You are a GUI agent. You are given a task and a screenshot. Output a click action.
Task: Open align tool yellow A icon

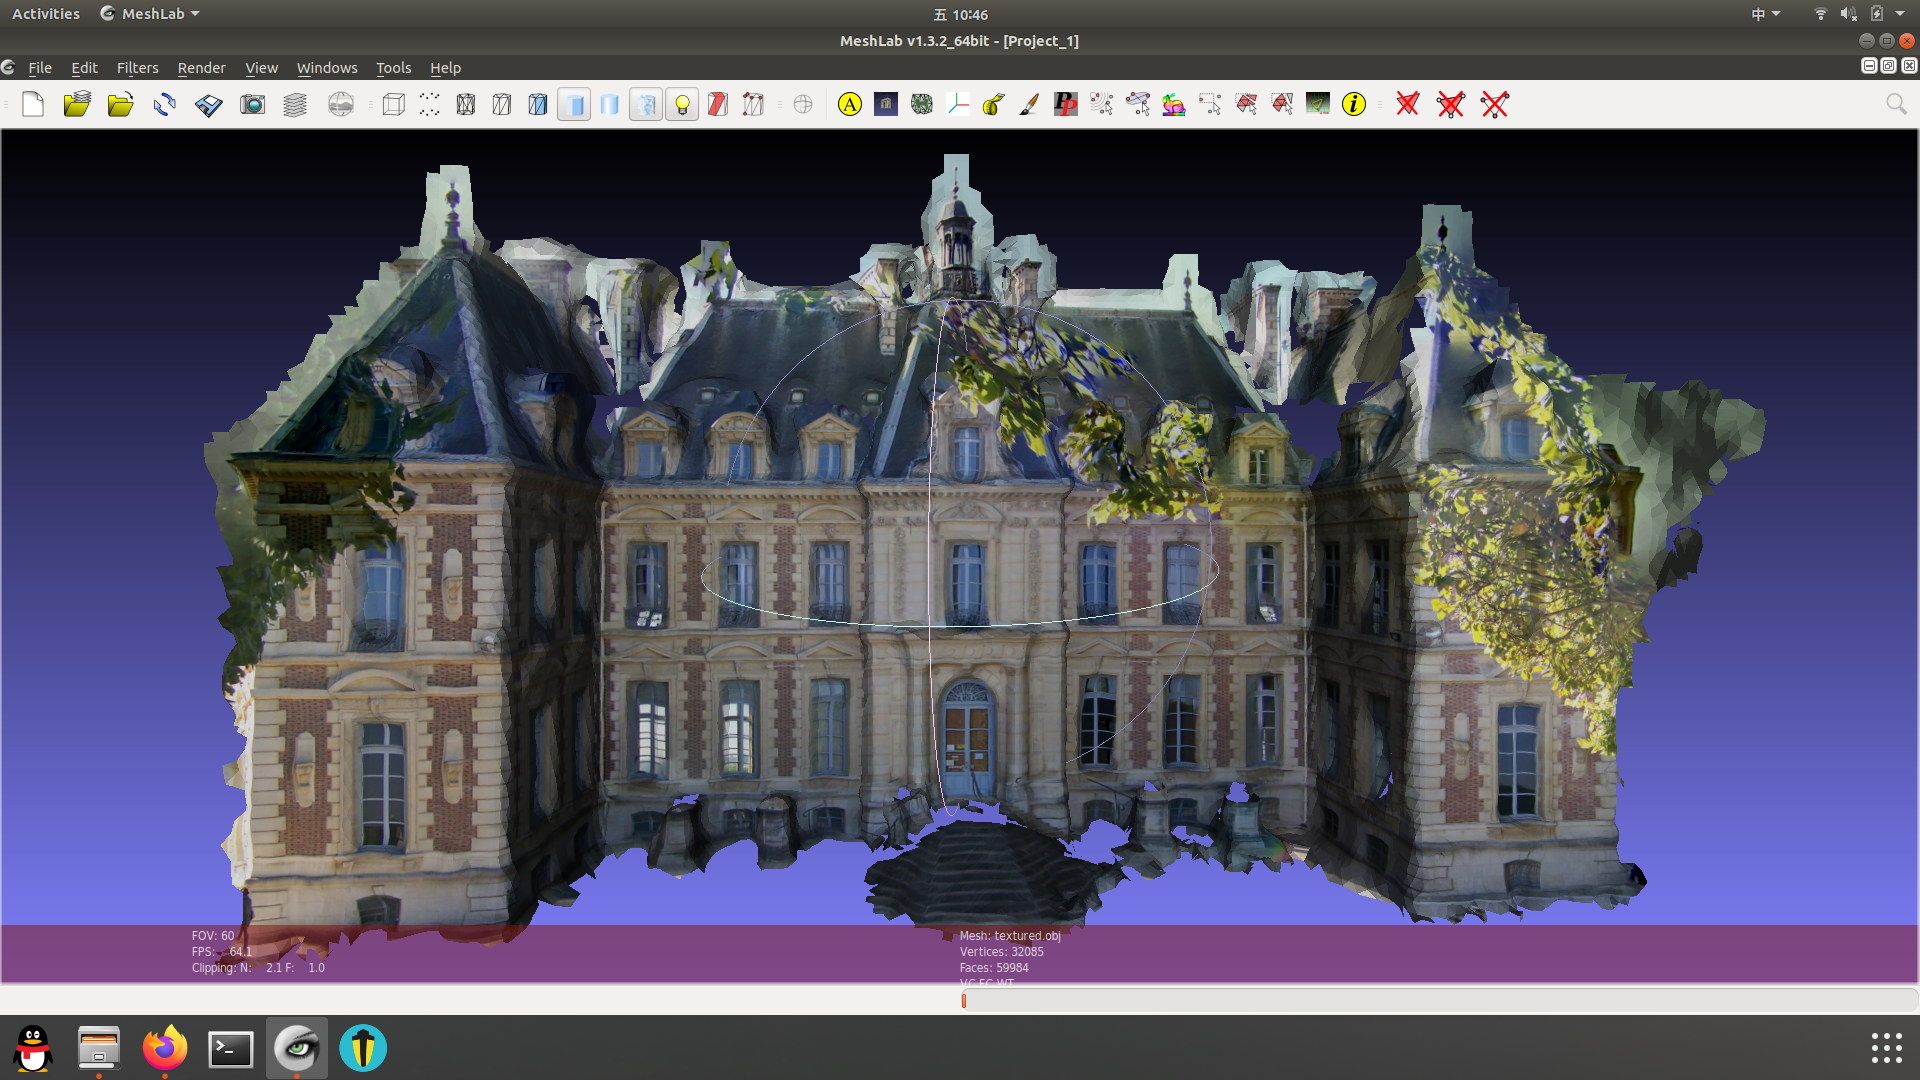click(850, 104)
